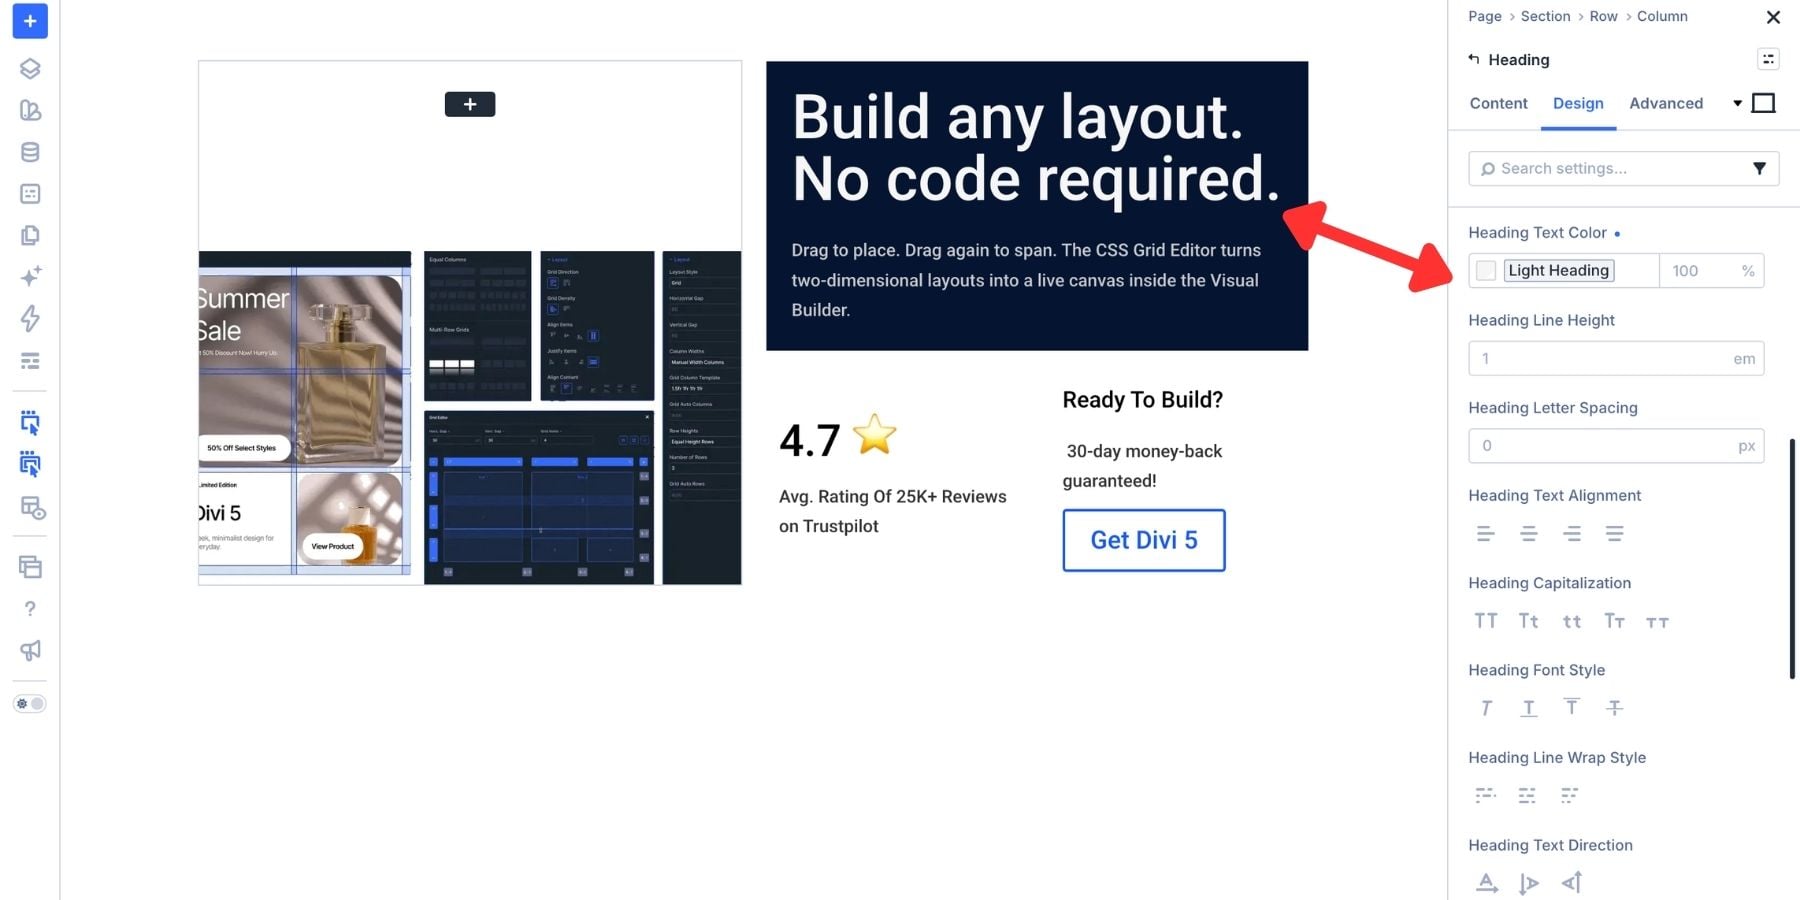
Task: Click Page in the breadcrumb
Action: coord(1485,16)
